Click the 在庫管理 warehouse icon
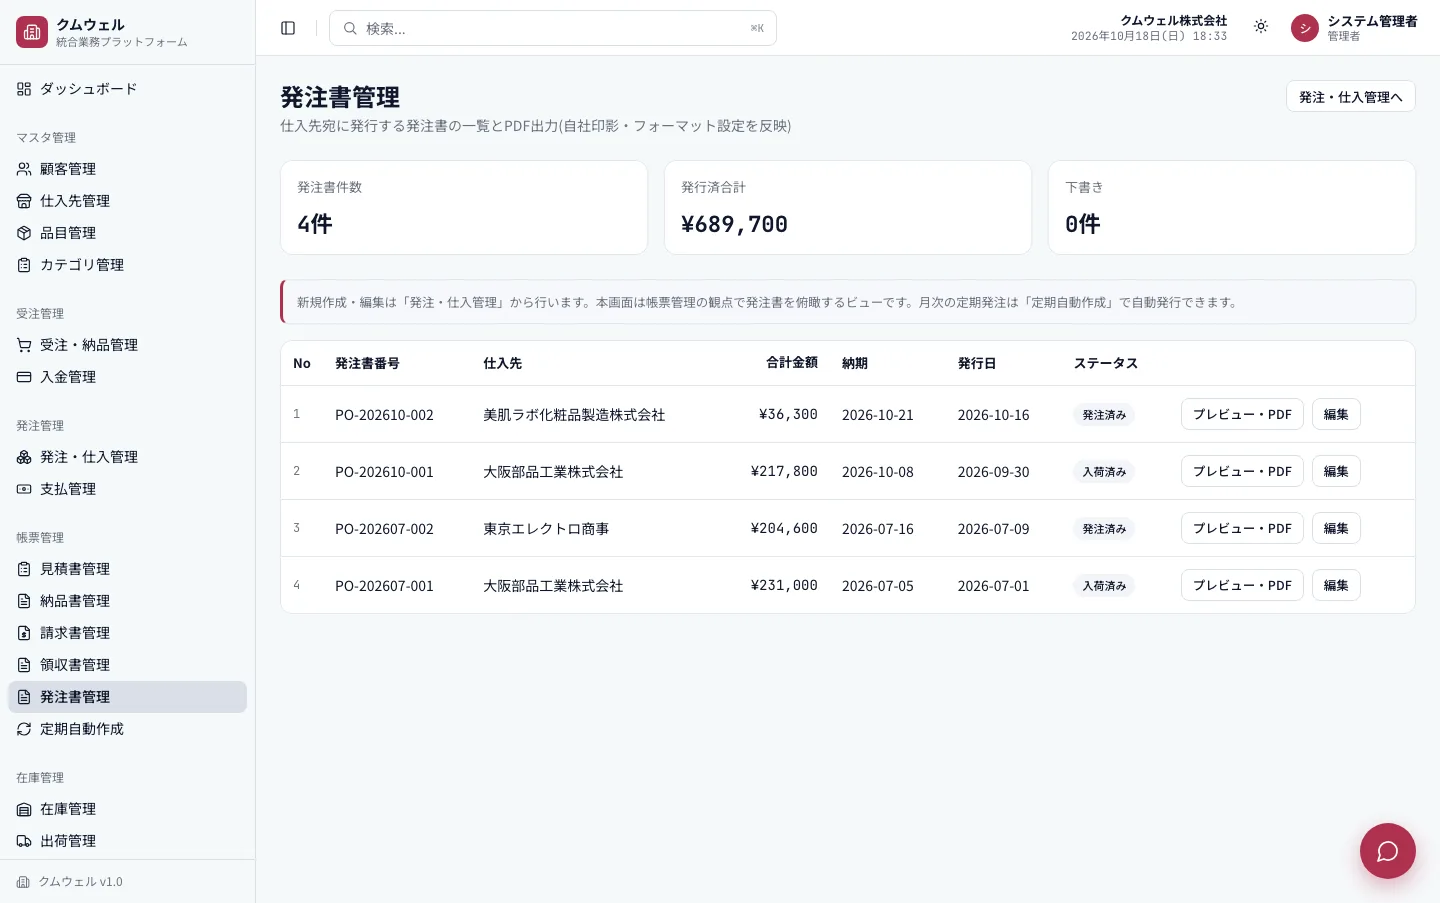 24,809
